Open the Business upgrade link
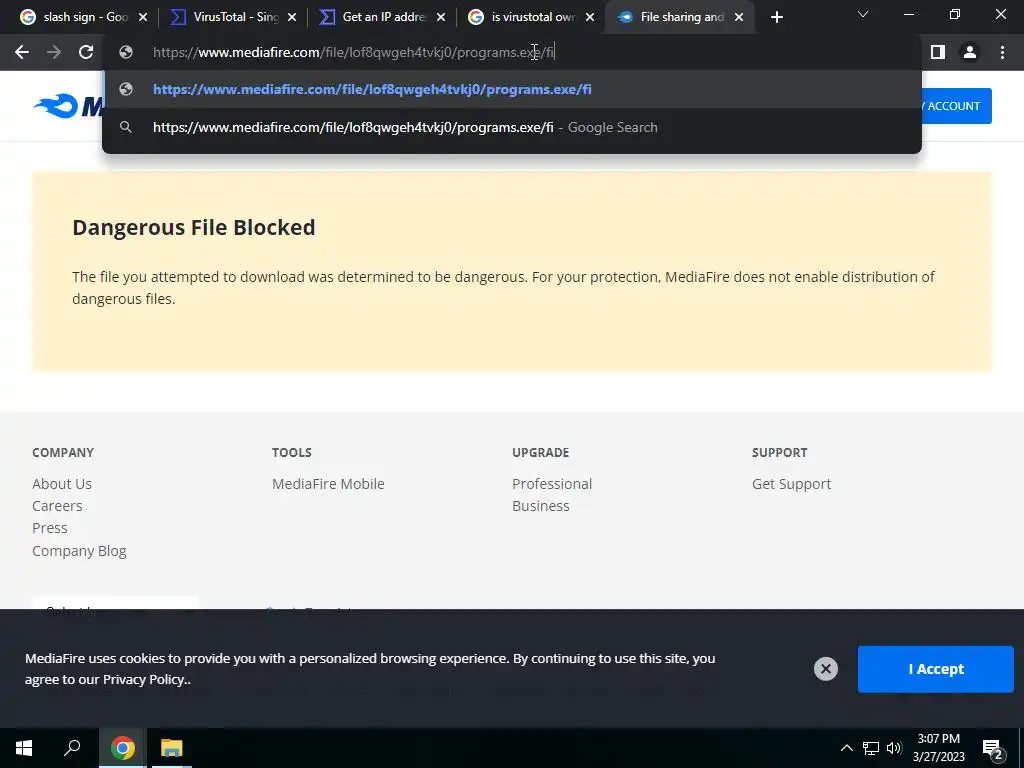This screenshot has width=1024, height=768. [541, 506]
